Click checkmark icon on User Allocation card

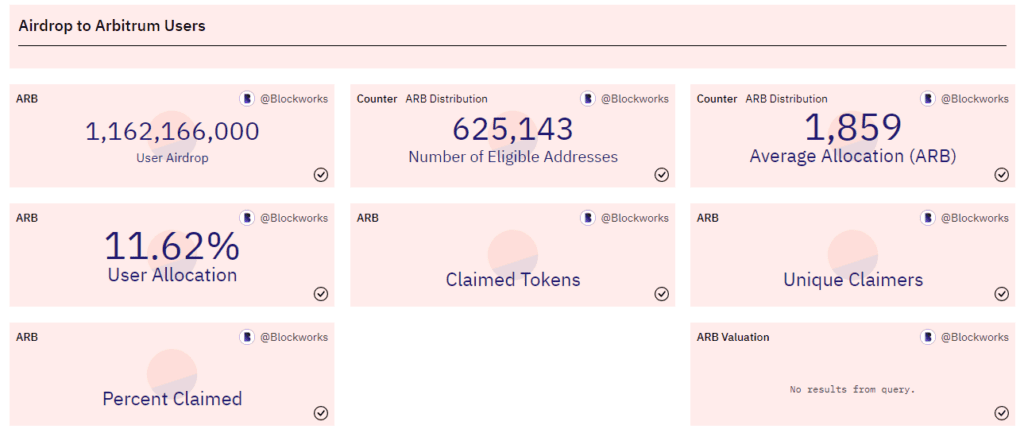[321, 294]
